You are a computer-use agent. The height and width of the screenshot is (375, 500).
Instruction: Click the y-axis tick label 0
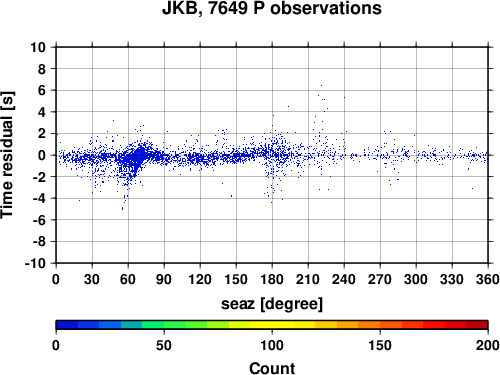[42, 155]
